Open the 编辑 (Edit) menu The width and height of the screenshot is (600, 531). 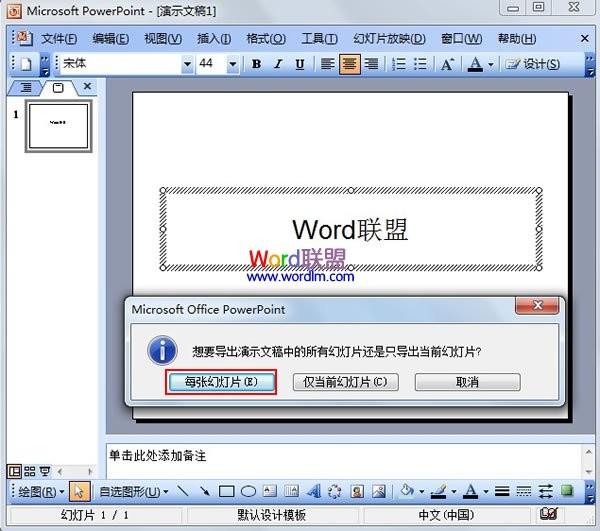[111, 39]
